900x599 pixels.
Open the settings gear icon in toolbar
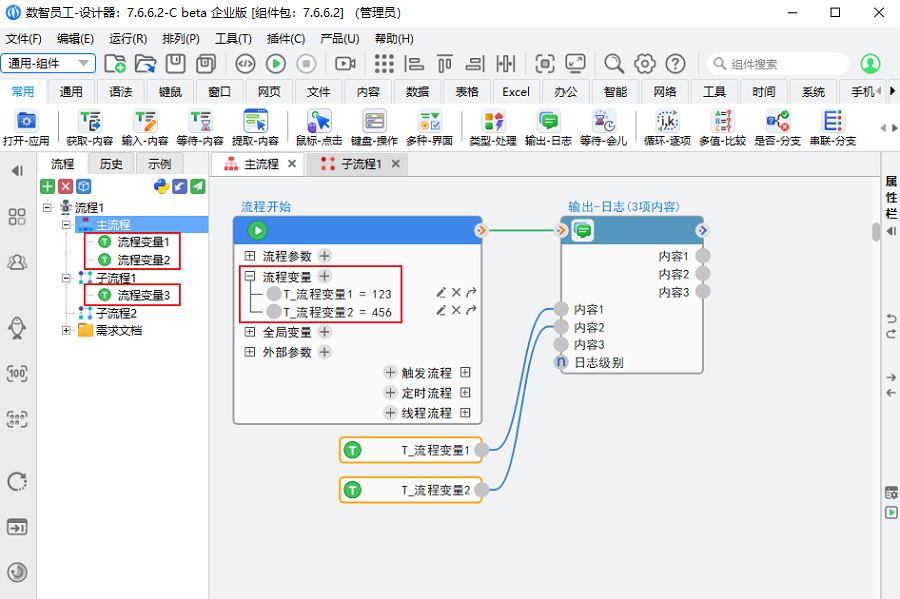[x=645, y=64]
